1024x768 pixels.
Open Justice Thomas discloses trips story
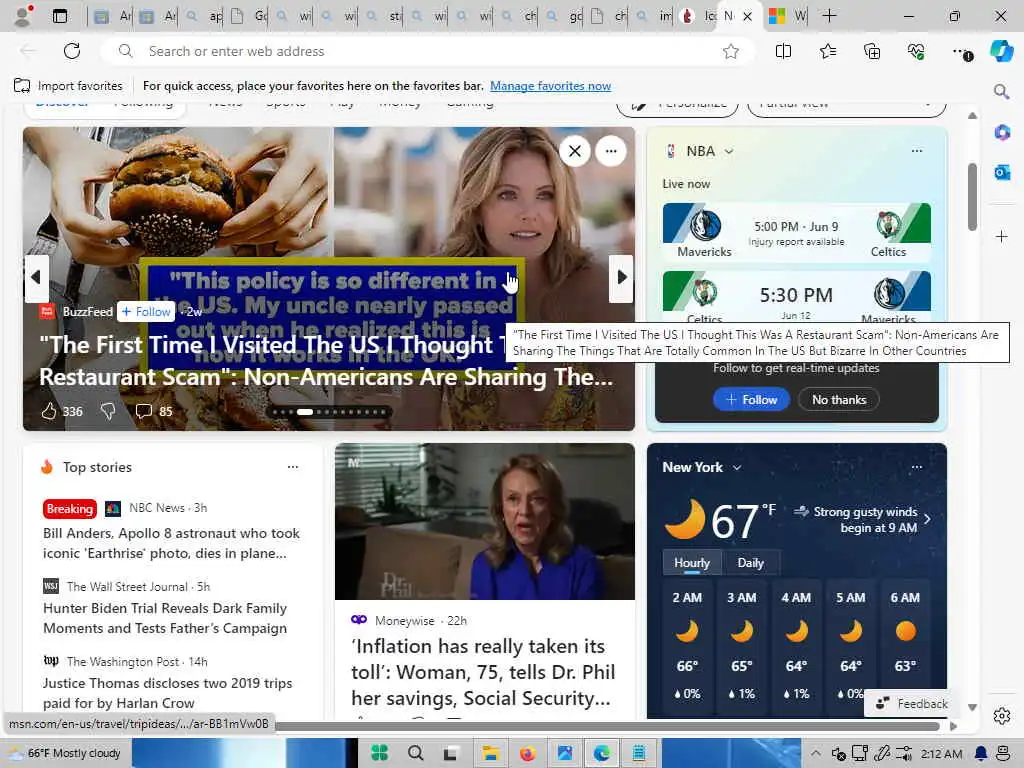pyautogui.click(x=167, y=693)
